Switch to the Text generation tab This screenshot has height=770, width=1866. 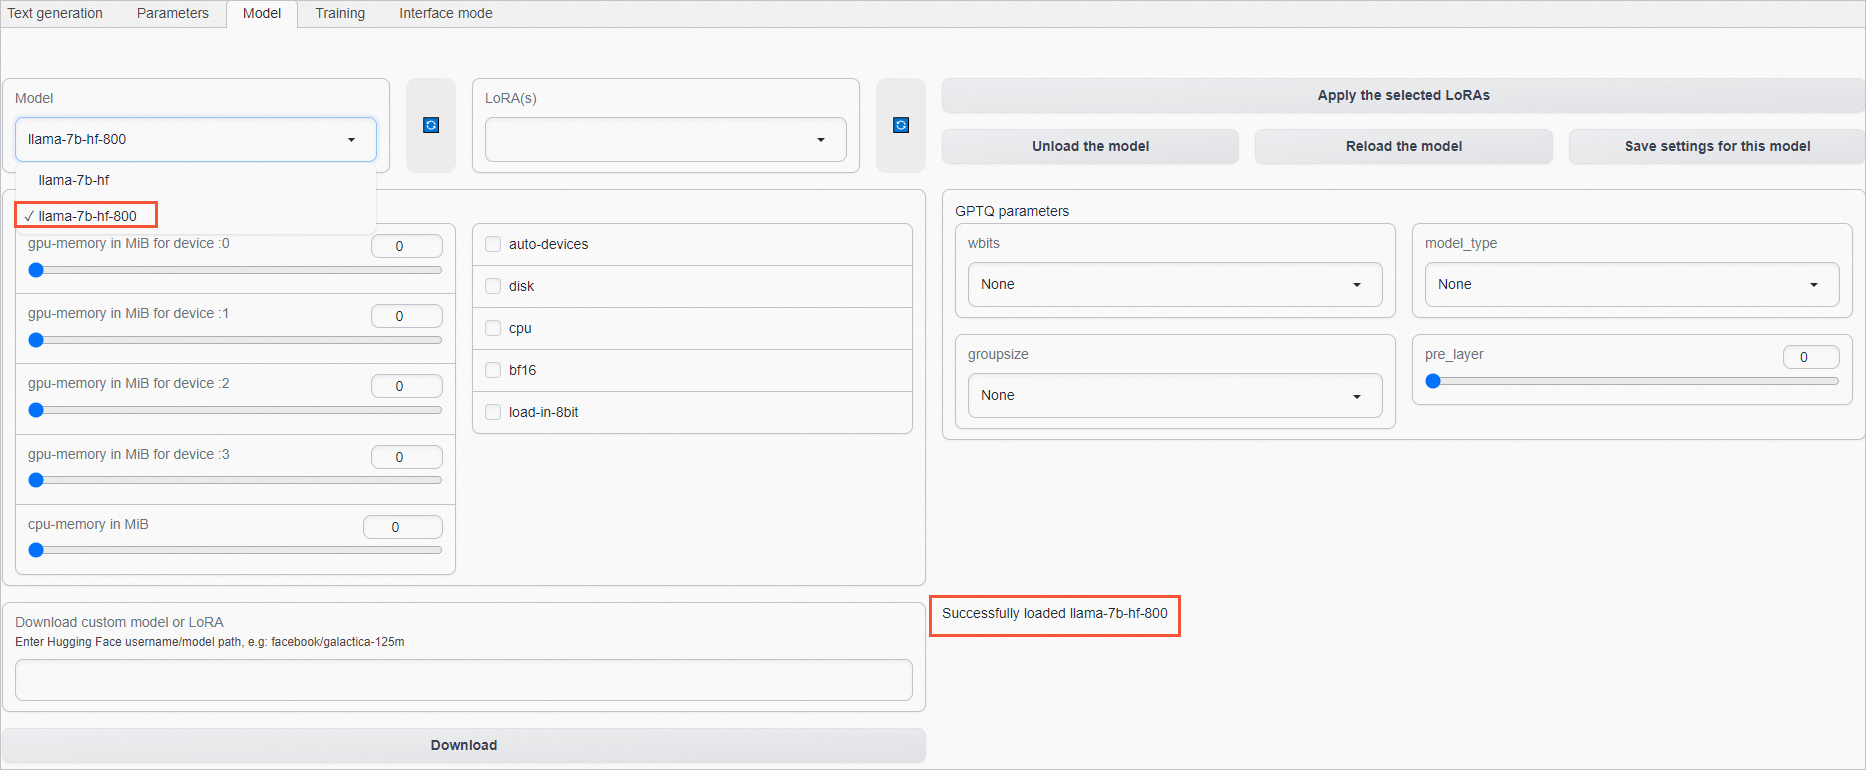click(55, 13)
